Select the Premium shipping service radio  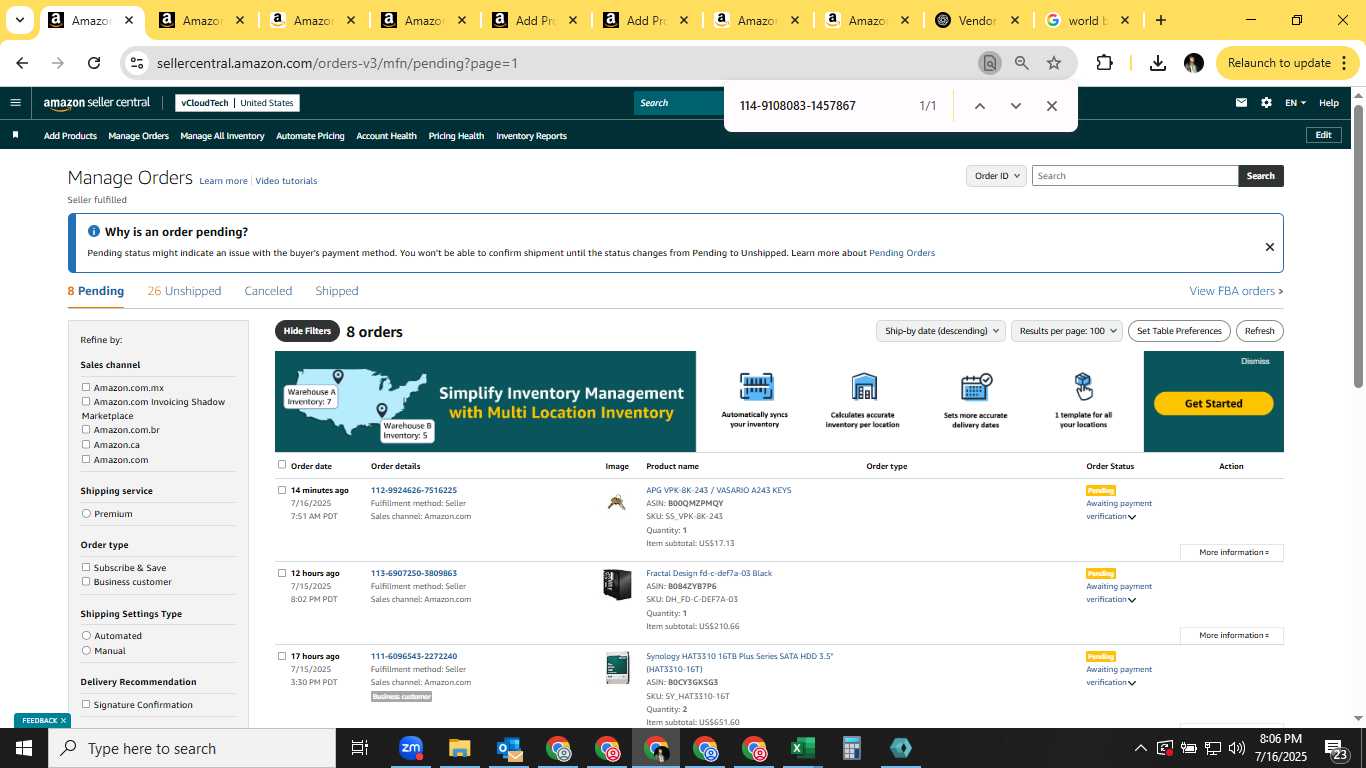point(86,513)
